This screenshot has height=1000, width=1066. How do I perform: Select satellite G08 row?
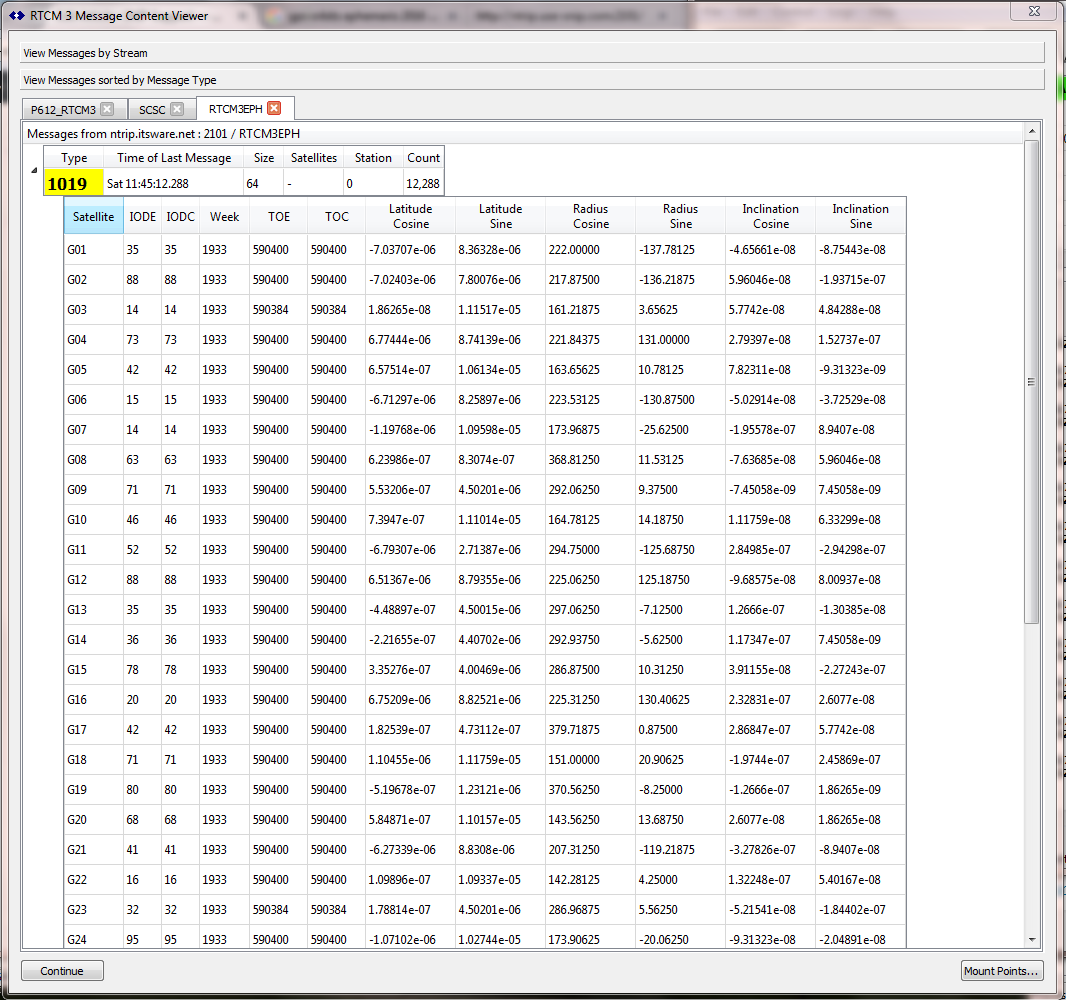485,460
